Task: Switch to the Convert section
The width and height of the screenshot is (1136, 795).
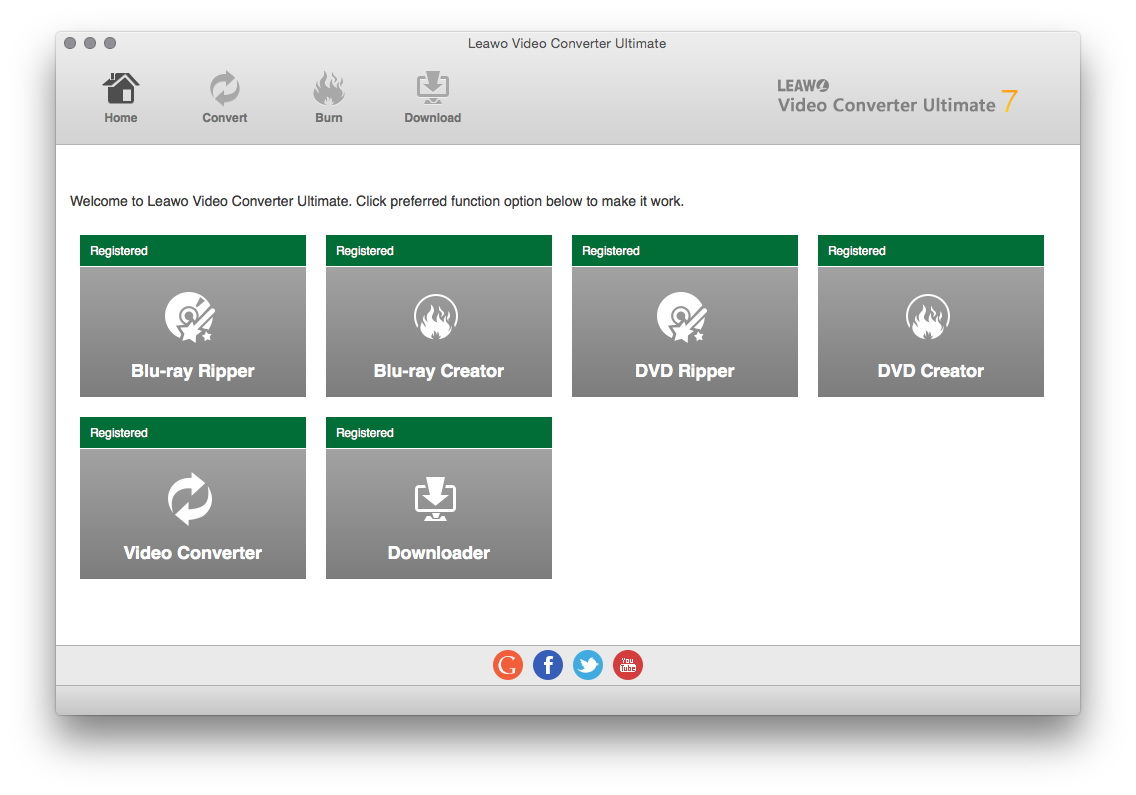Action: click(x=225, y=97)
